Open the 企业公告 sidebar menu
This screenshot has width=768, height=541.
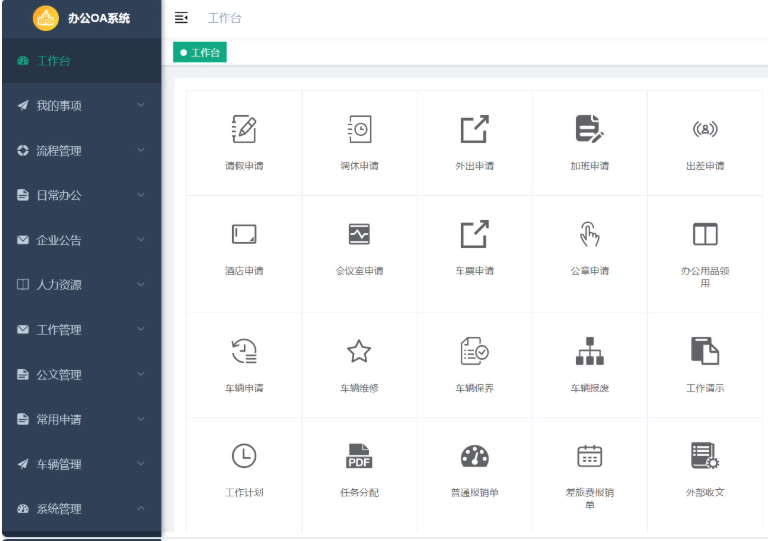tap(81, 240)
